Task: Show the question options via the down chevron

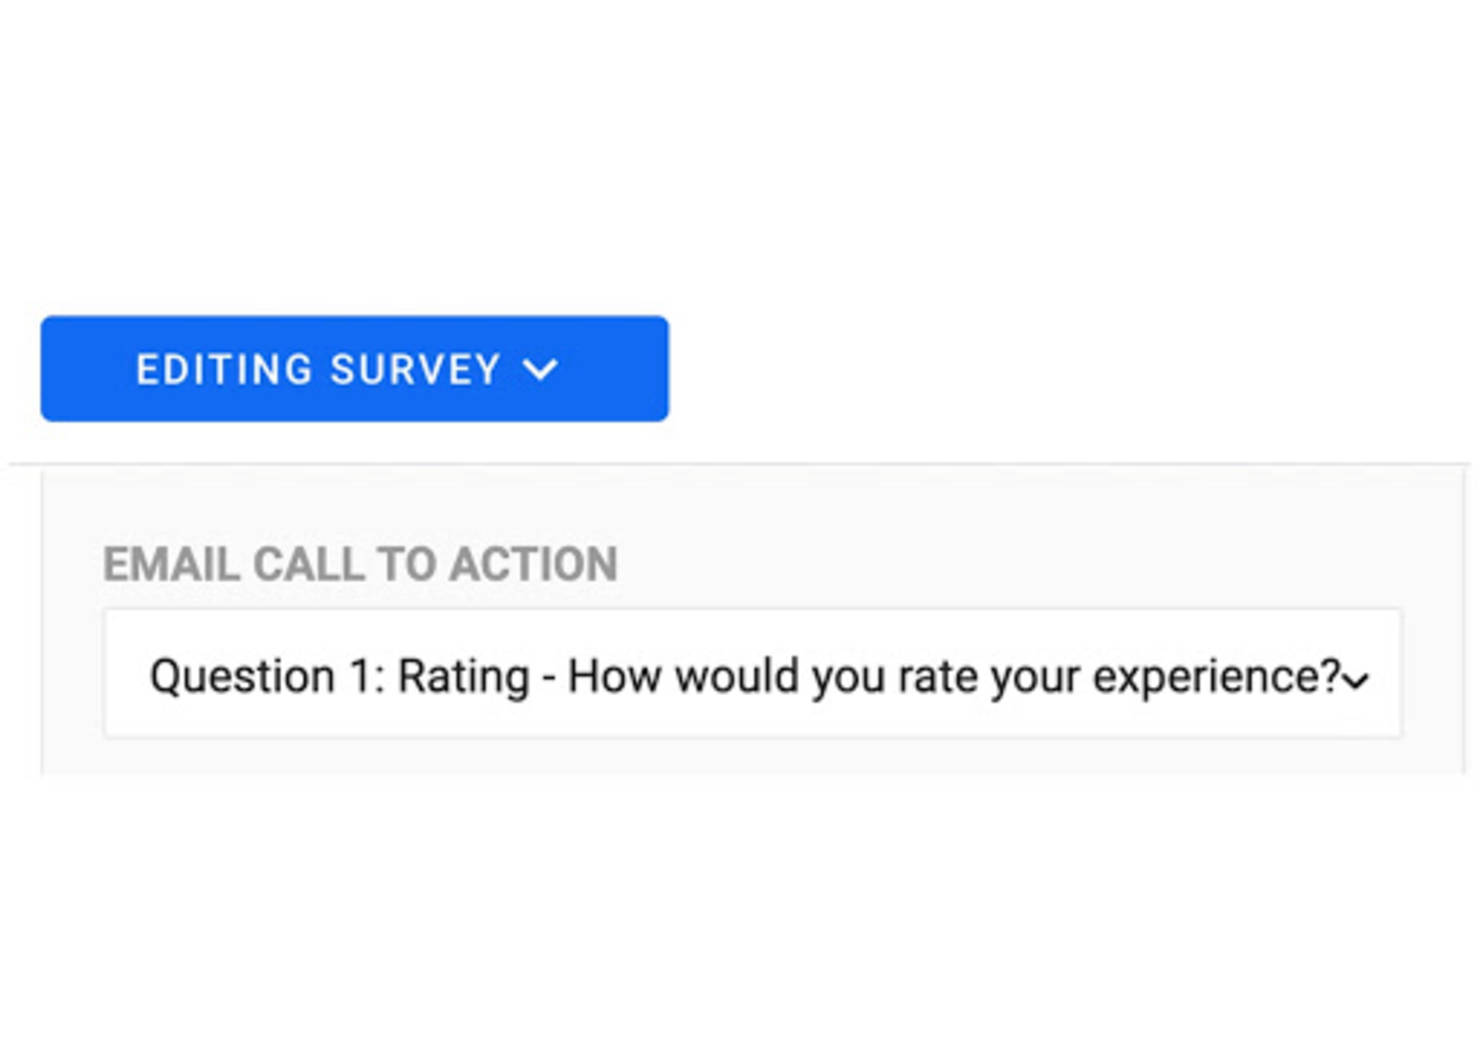Action: coord(1356,682)
